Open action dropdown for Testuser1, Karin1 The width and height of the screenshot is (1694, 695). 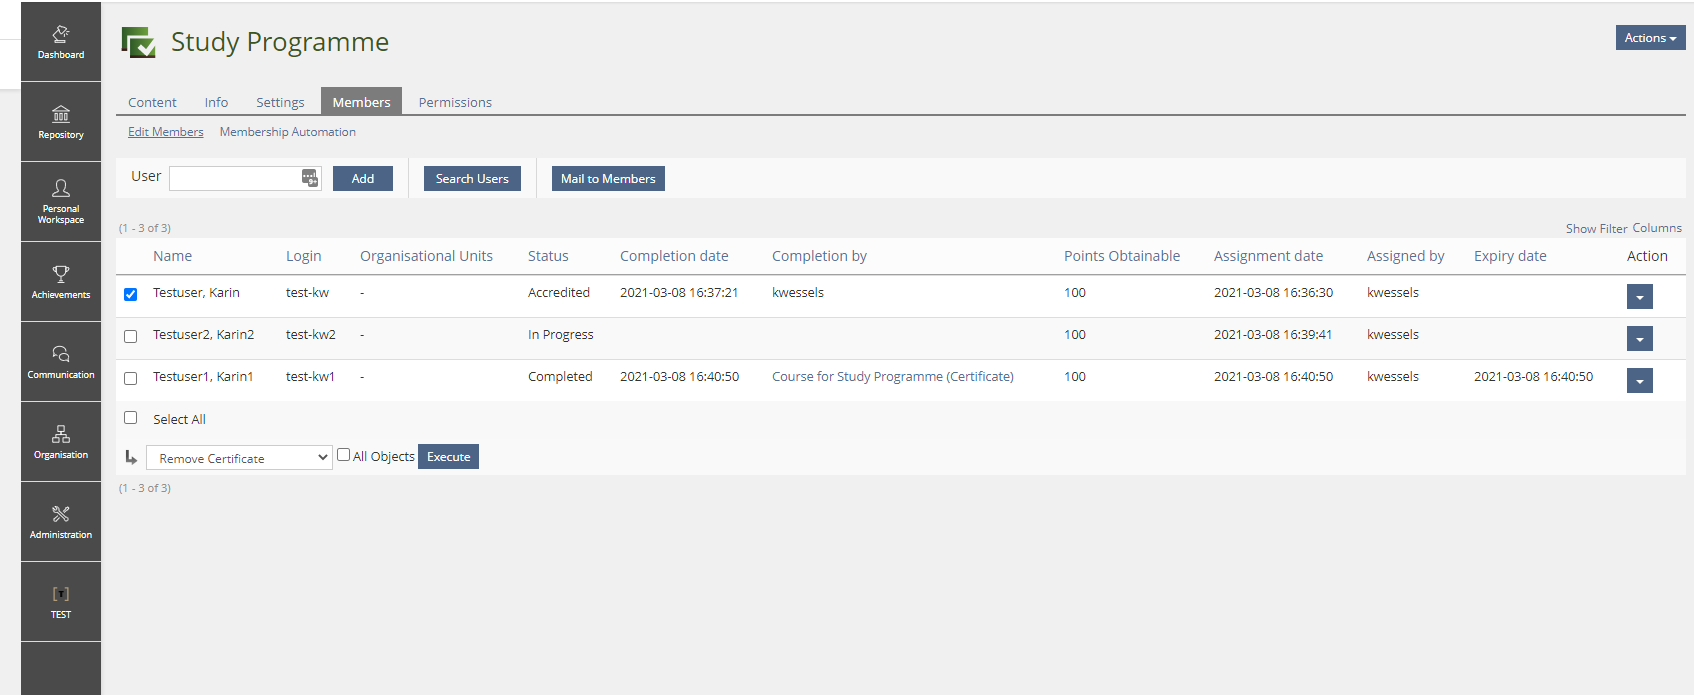click(x=1639, y=381)
